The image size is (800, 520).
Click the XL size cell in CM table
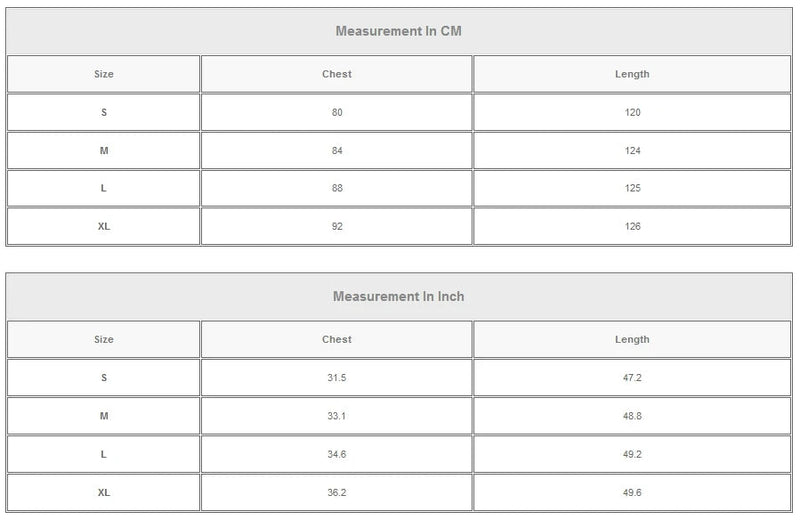pos(104,227)
